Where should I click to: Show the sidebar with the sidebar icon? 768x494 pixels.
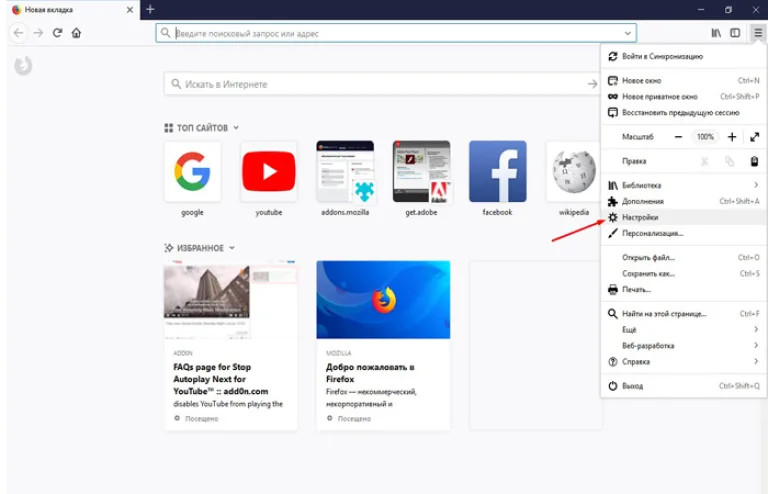[x=735, y=33]
